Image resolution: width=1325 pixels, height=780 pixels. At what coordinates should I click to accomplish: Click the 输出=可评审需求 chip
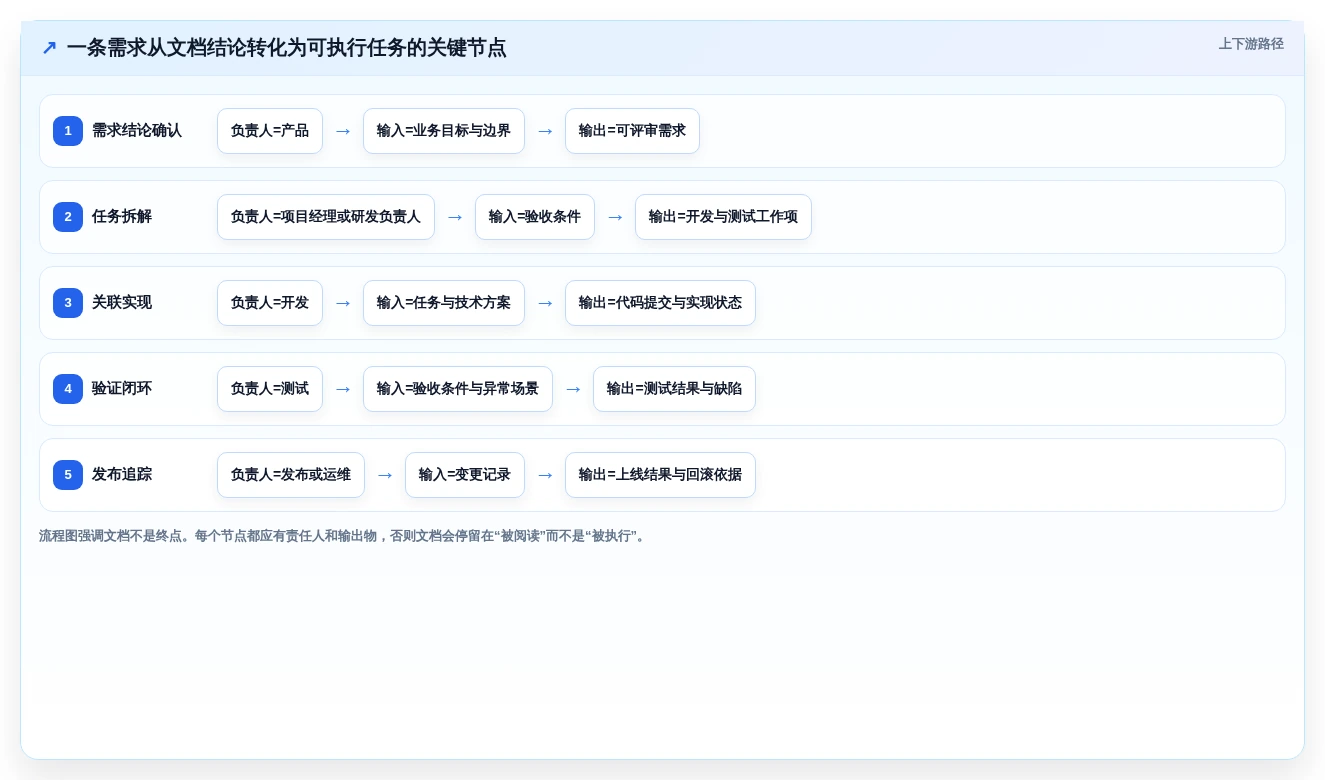click(x=632, y=131)
